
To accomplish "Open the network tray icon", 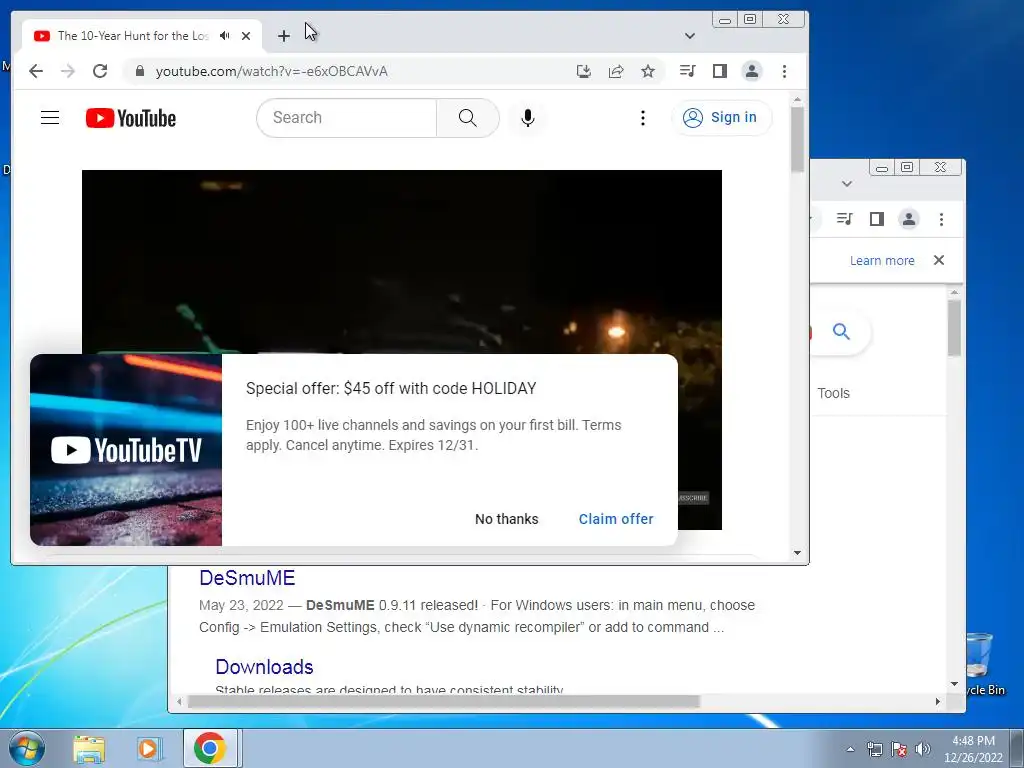I will tap(874, 749).
